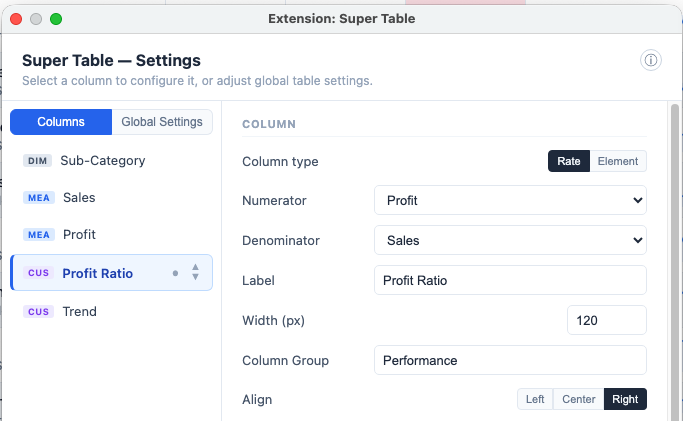The image size is (683, 421).
Task: Set column type to Element
Action: click(x=618, y=161)
